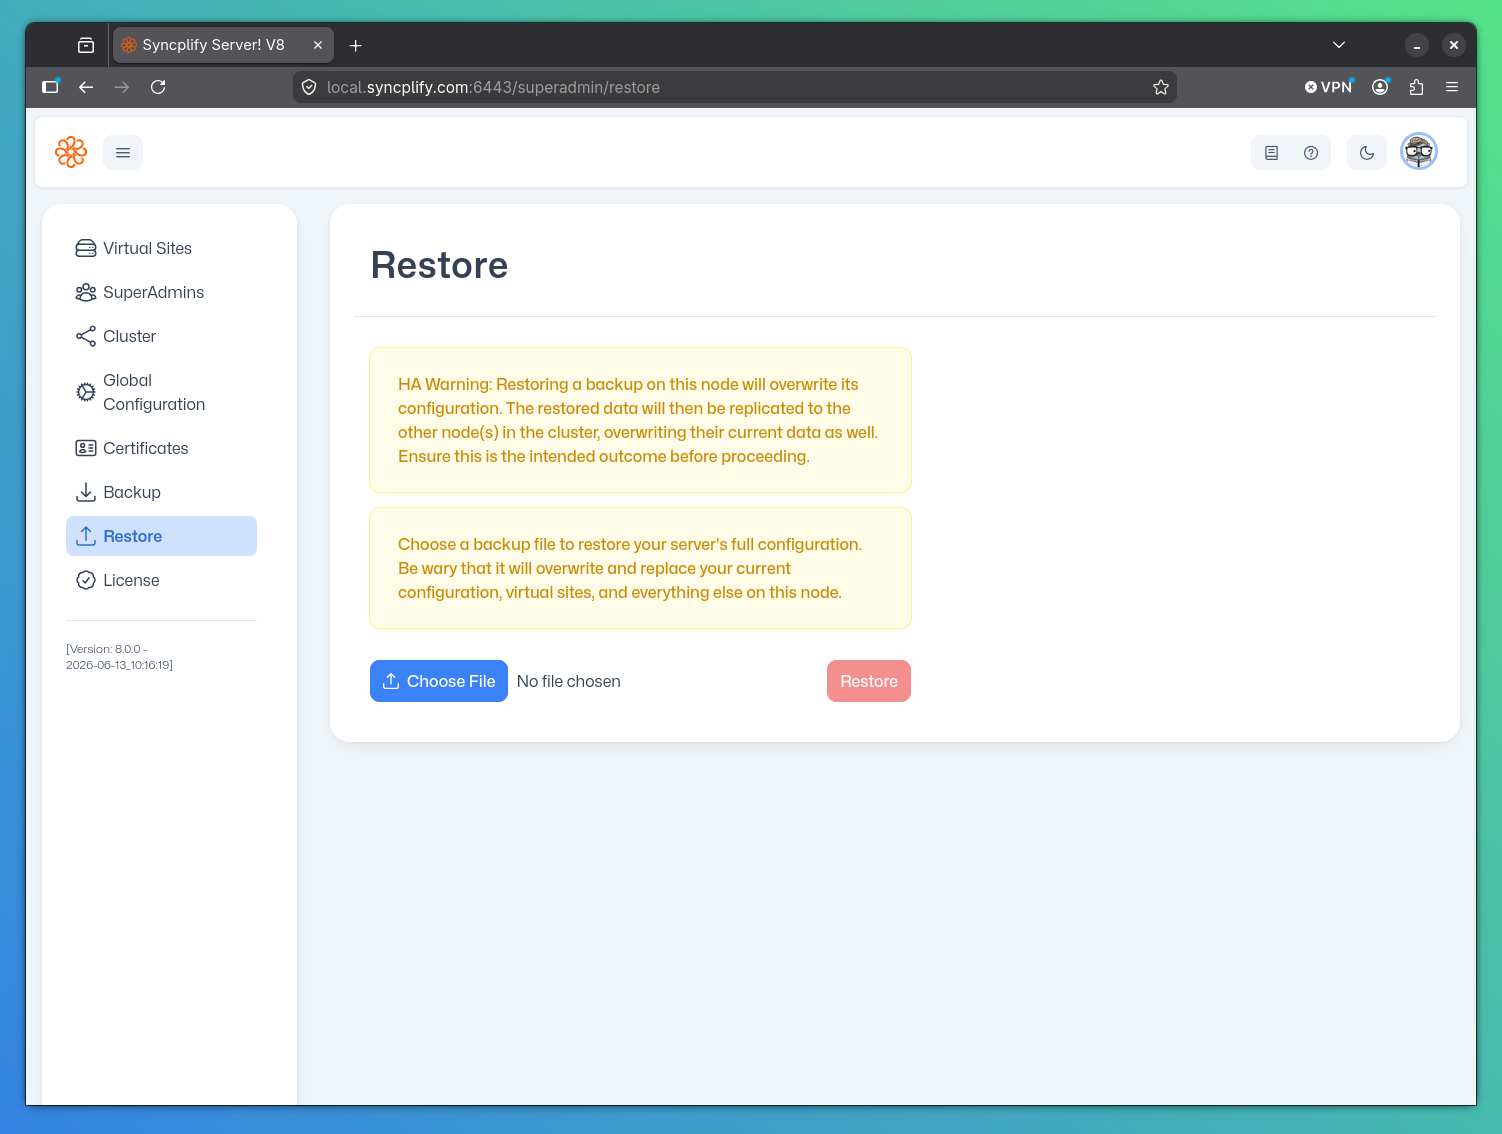The image size is (1502, 1134).
Task: Click the red Restore button
Action: pos(869,681)
